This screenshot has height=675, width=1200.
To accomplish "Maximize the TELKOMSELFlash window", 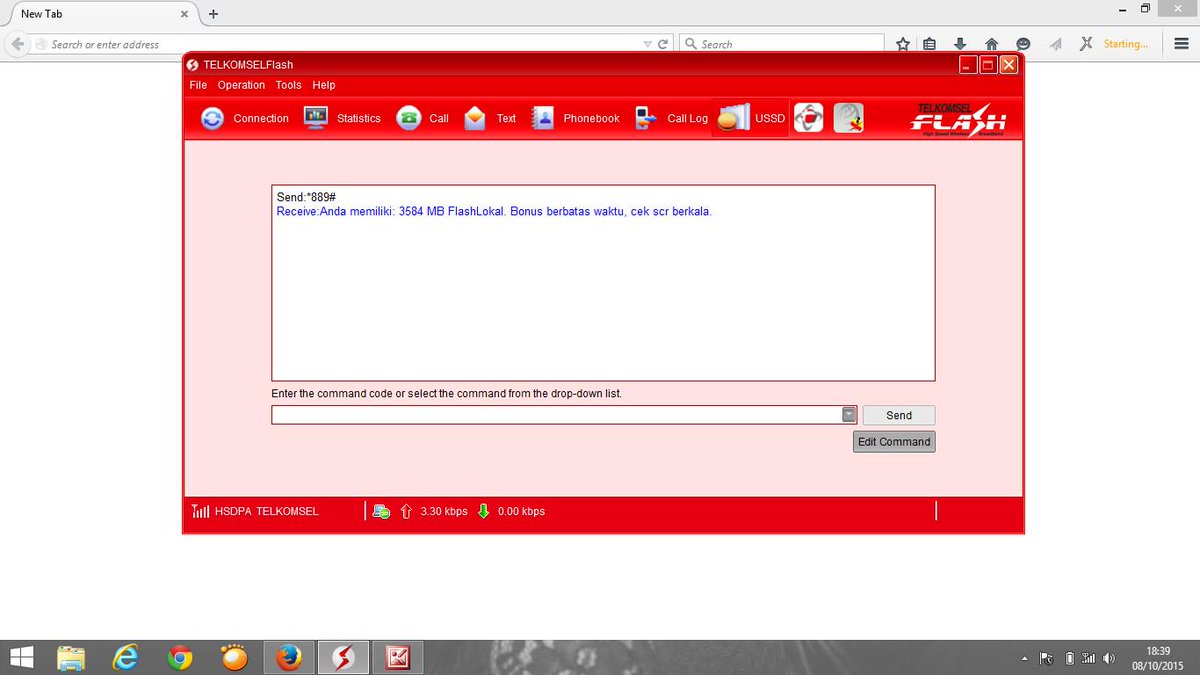I will pos(988,64).
